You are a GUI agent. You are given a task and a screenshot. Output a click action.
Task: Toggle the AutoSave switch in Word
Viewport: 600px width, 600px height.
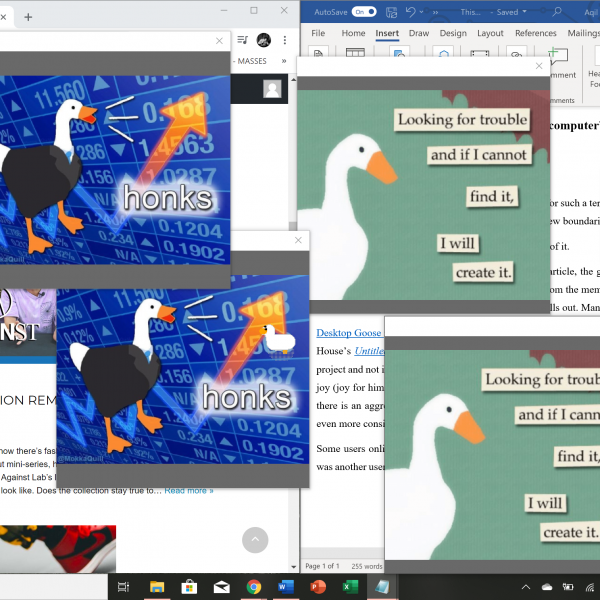click(x=364, y=12)
